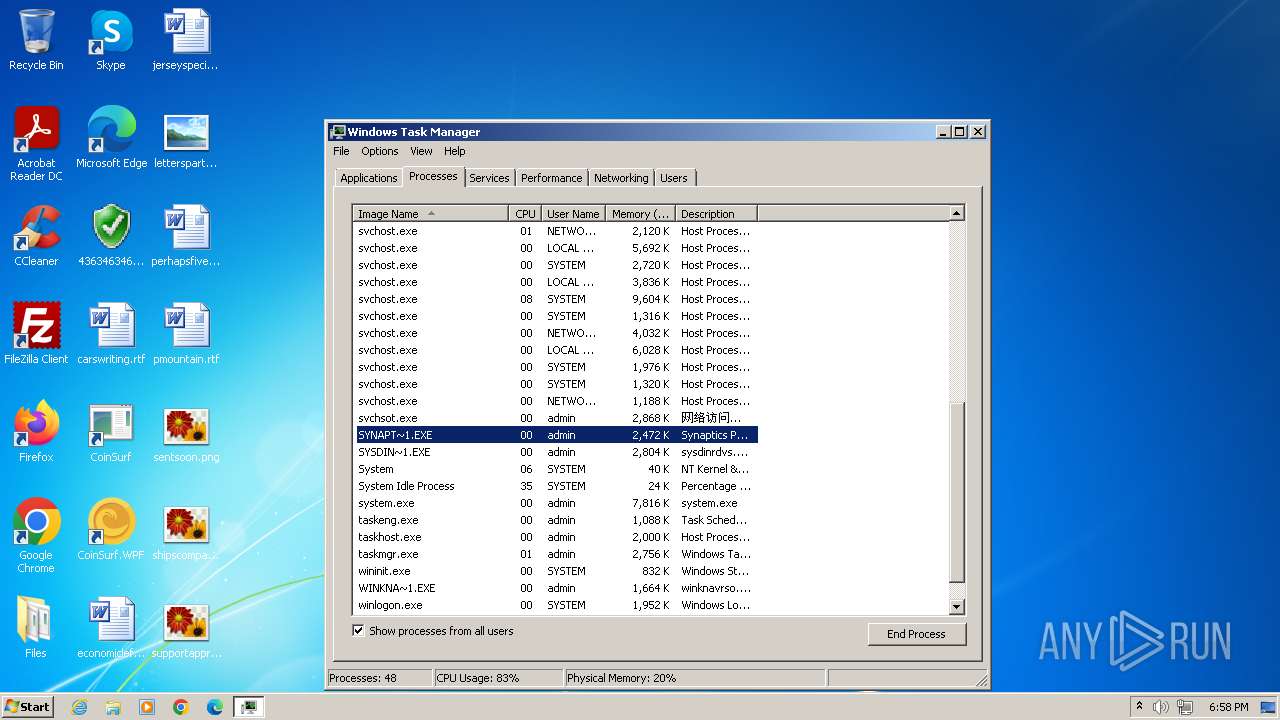Screen dimensions: 1280x720
Task: Select the NT Kernel System process row
Action: coord(555,469)
